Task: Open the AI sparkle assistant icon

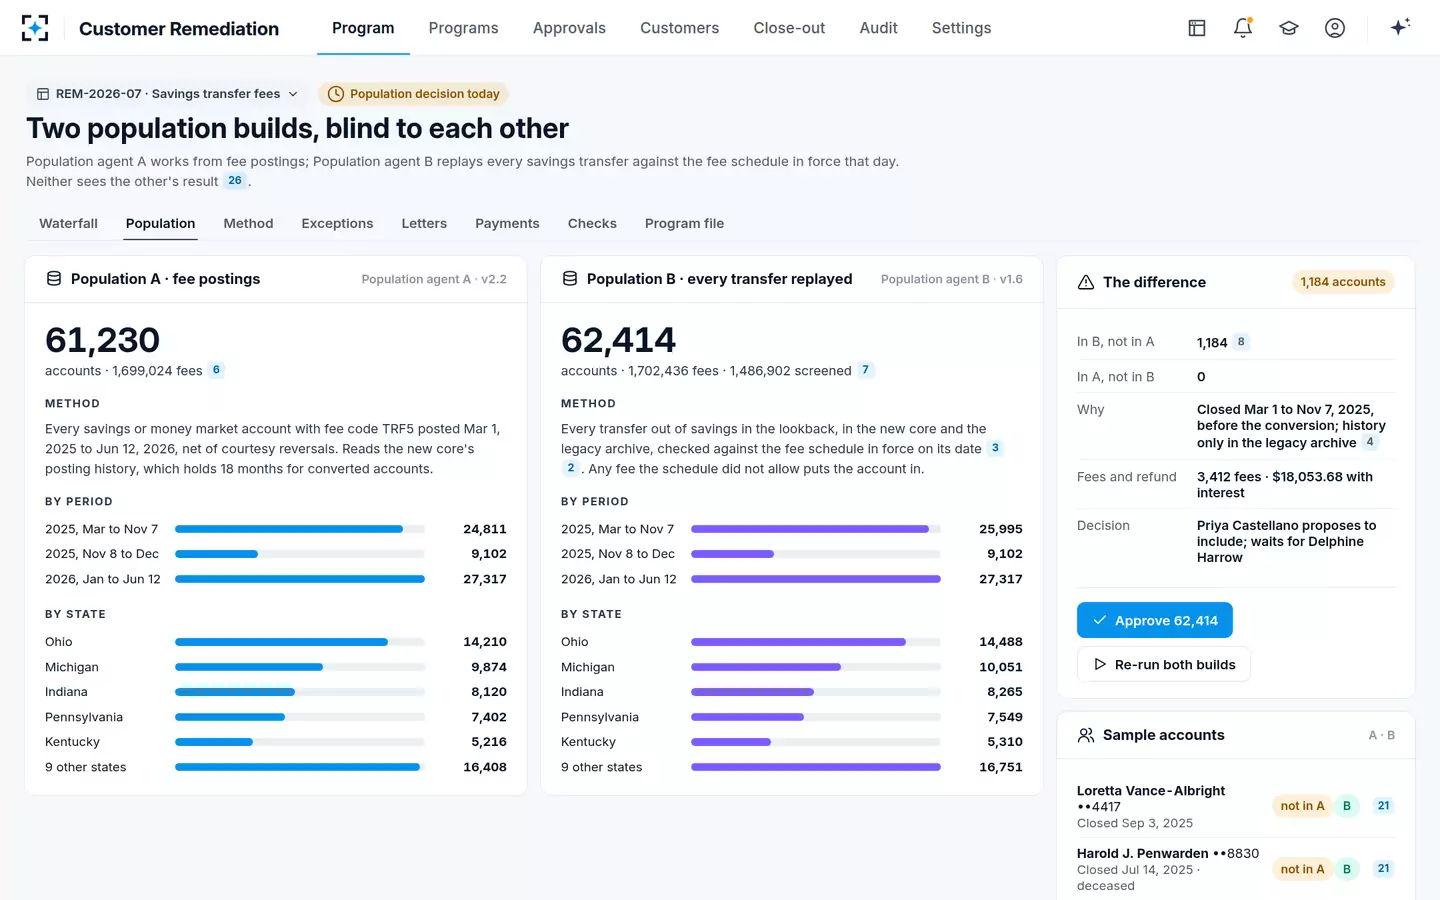Action: click(1400, 27)
